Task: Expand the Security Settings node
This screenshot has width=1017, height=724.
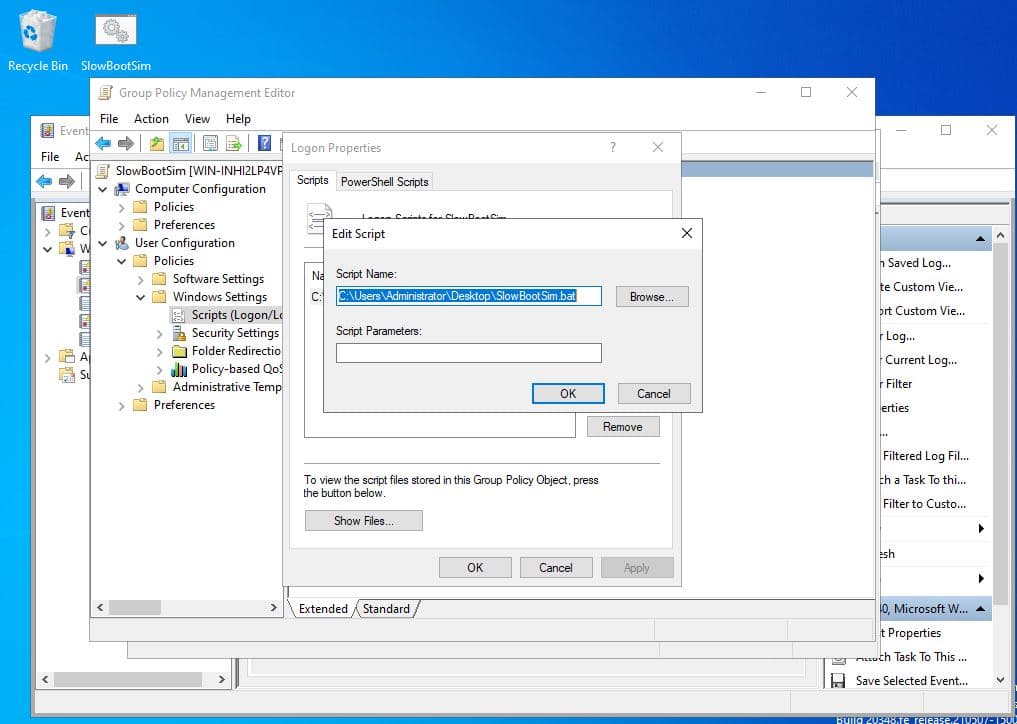Action: pos(160,333)
